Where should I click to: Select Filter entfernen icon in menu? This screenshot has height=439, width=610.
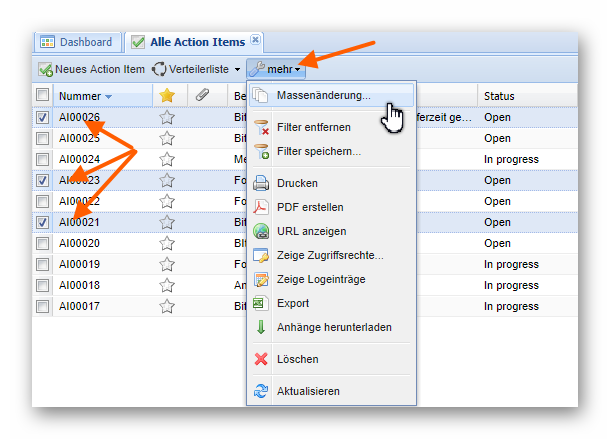point(261,128)
